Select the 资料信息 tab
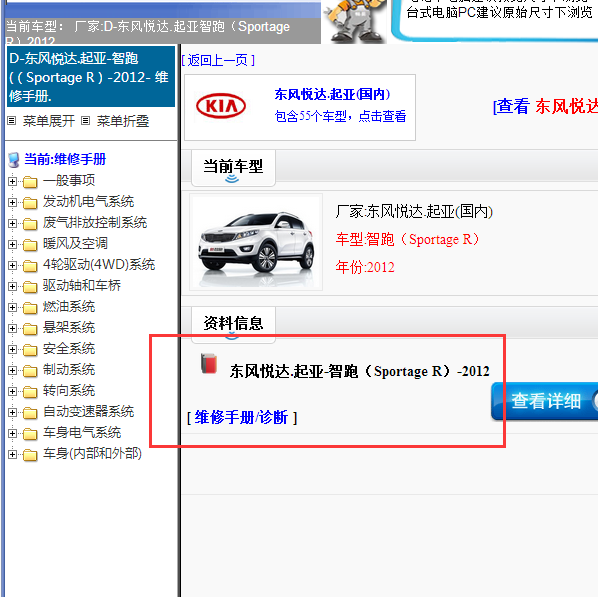This screenshot has width=598, height=597. point(233,325)
